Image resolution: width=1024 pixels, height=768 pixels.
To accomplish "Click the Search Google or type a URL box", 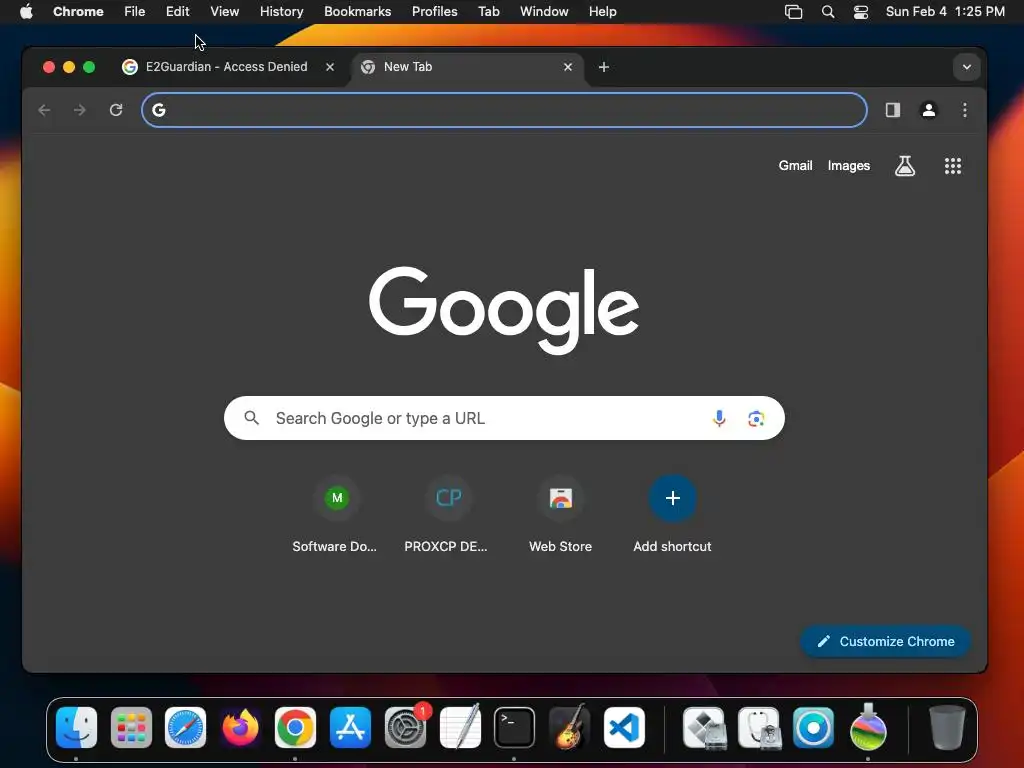I will click(504, 418).
